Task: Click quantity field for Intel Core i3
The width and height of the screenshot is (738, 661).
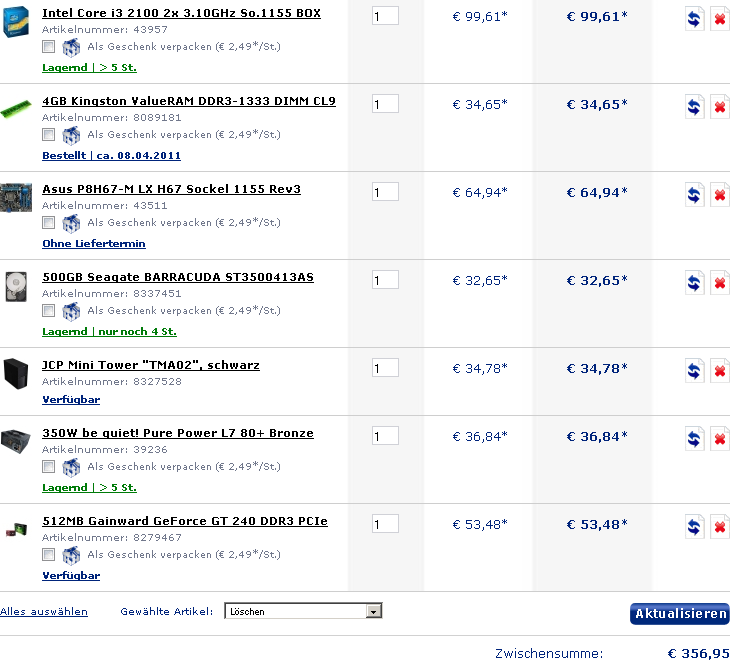Action: [x=385, y=16]
